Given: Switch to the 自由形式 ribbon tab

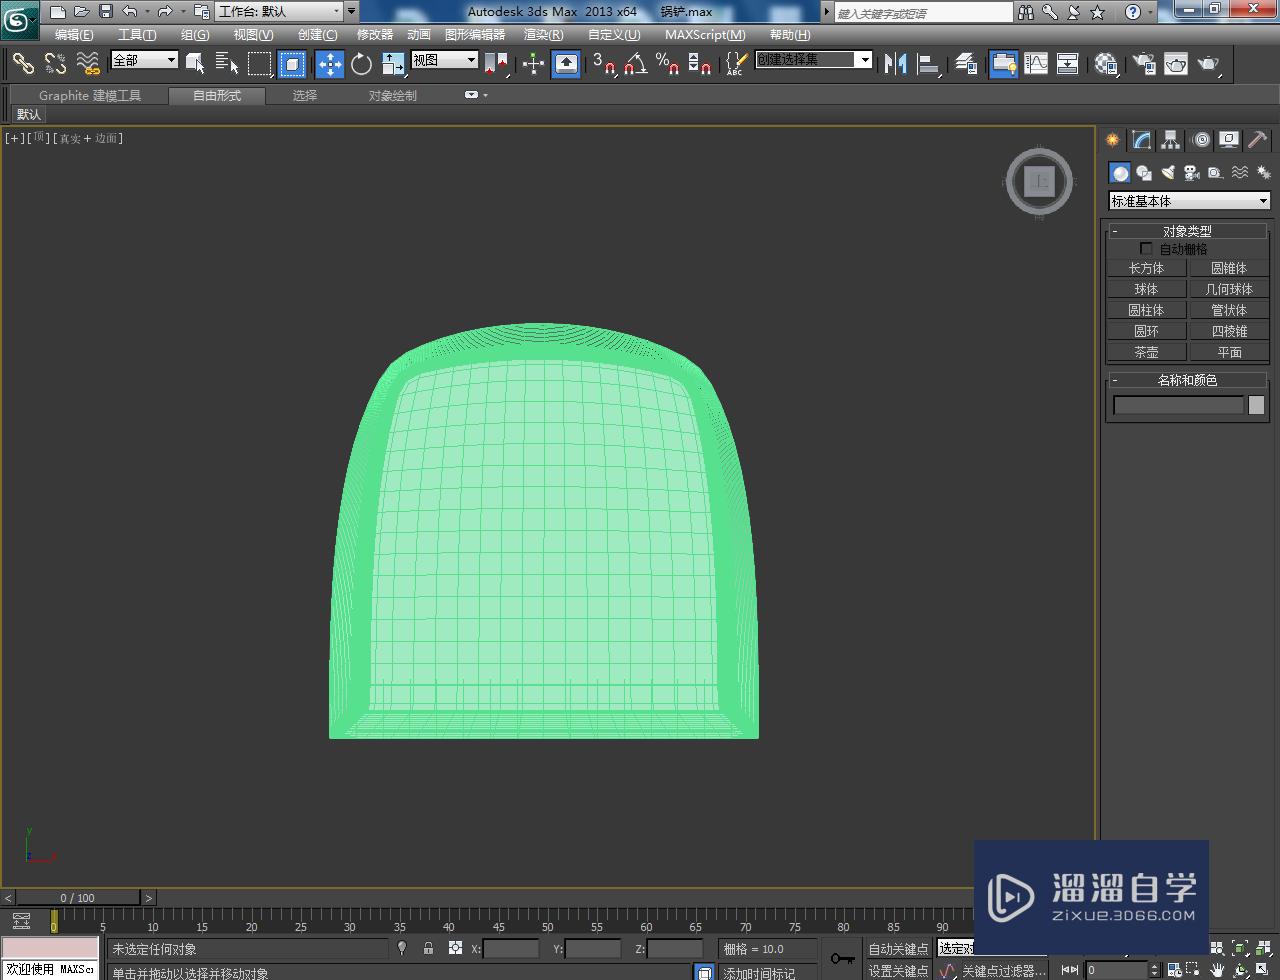Looking at the screenshot, I should [217, 96].
